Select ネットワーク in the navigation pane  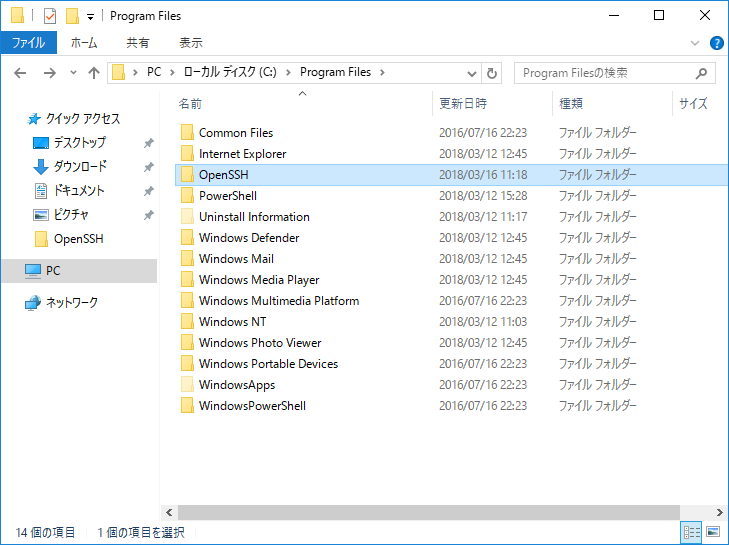(72, 303)
